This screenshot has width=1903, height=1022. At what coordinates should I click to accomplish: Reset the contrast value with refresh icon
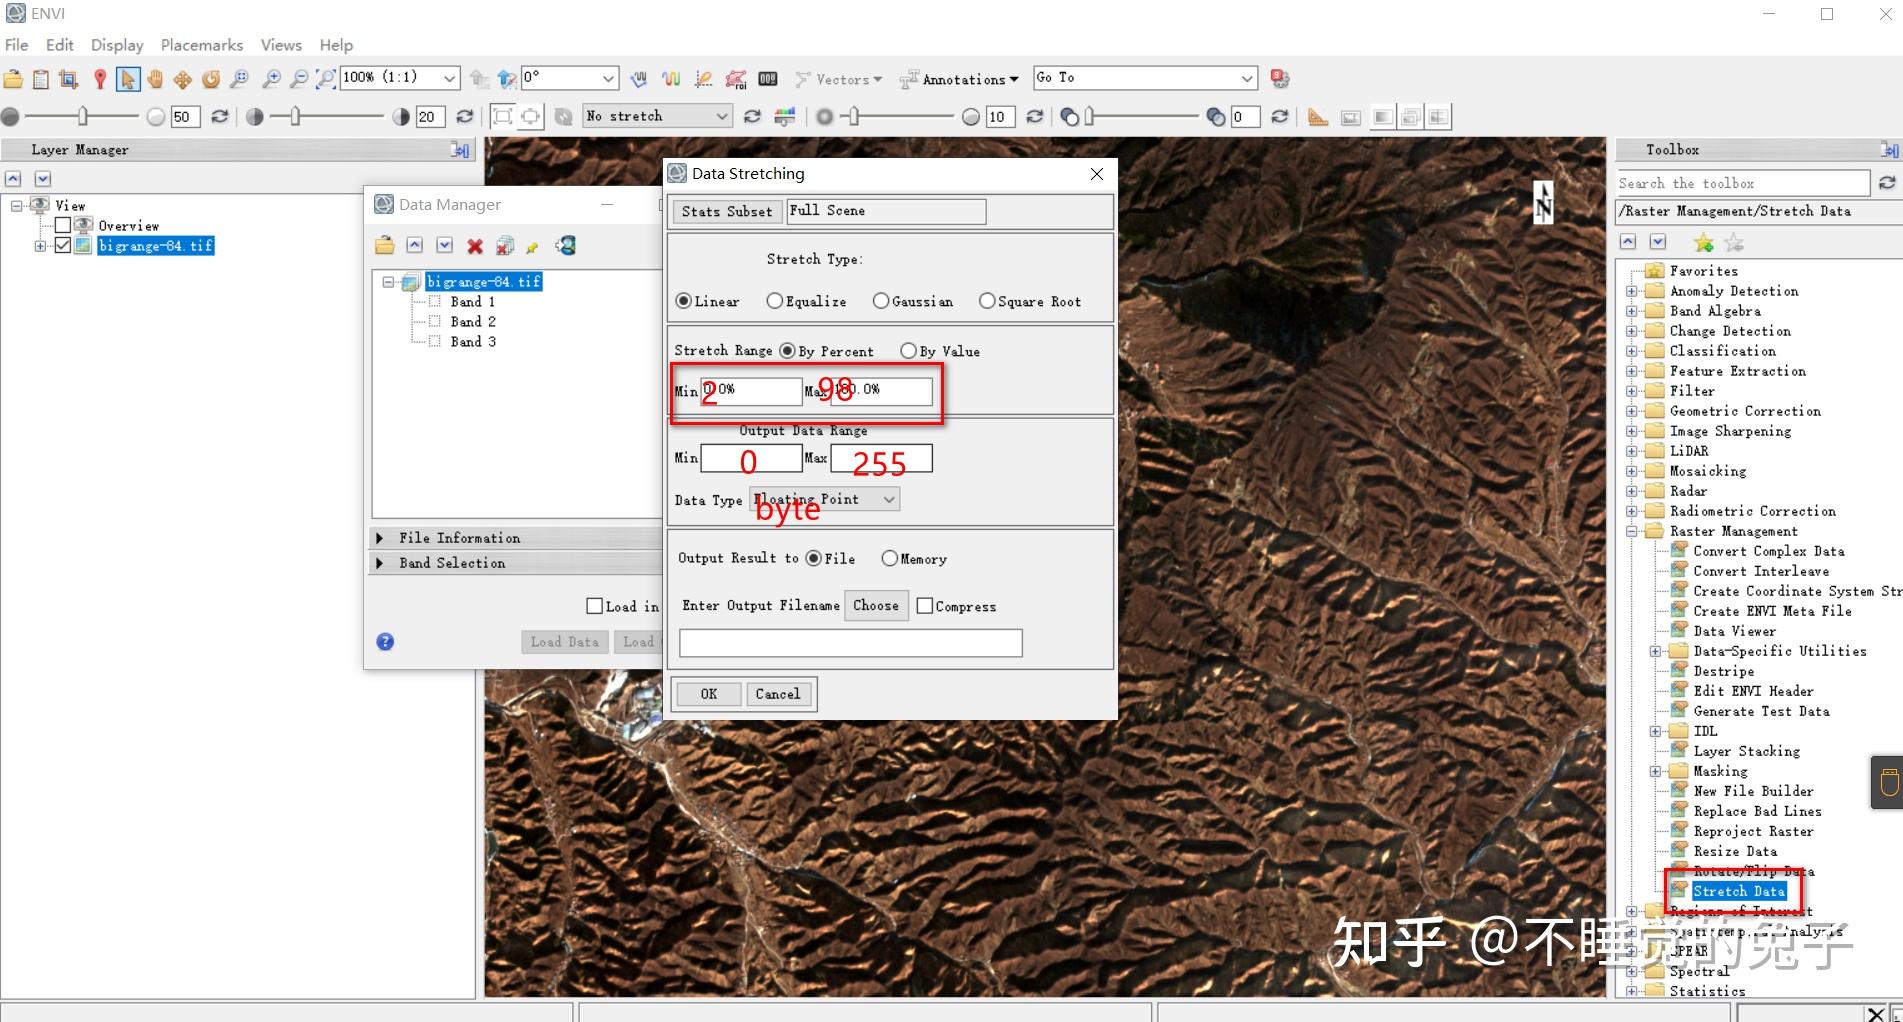coord(464,117)
